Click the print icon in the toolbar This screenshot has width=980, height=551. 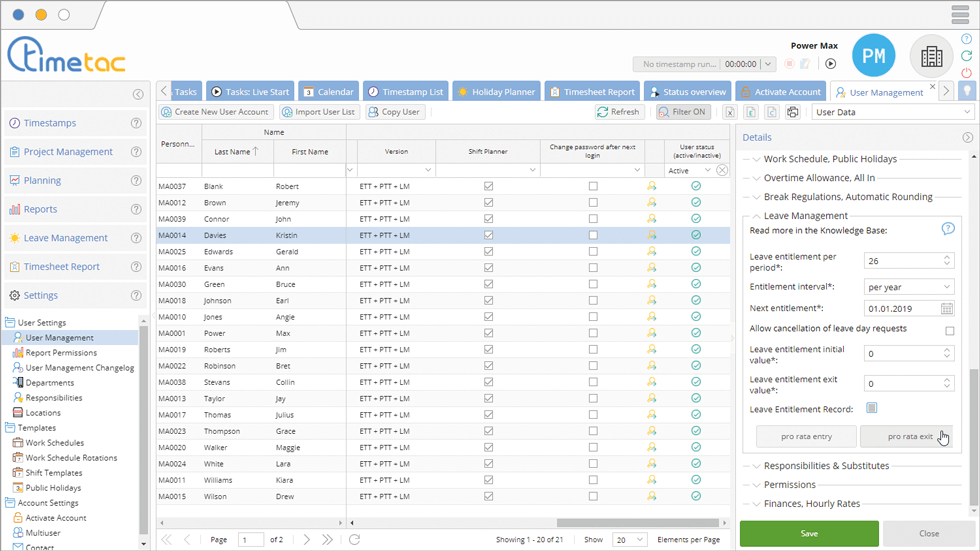pyautogui.click(x=792, y=113)
